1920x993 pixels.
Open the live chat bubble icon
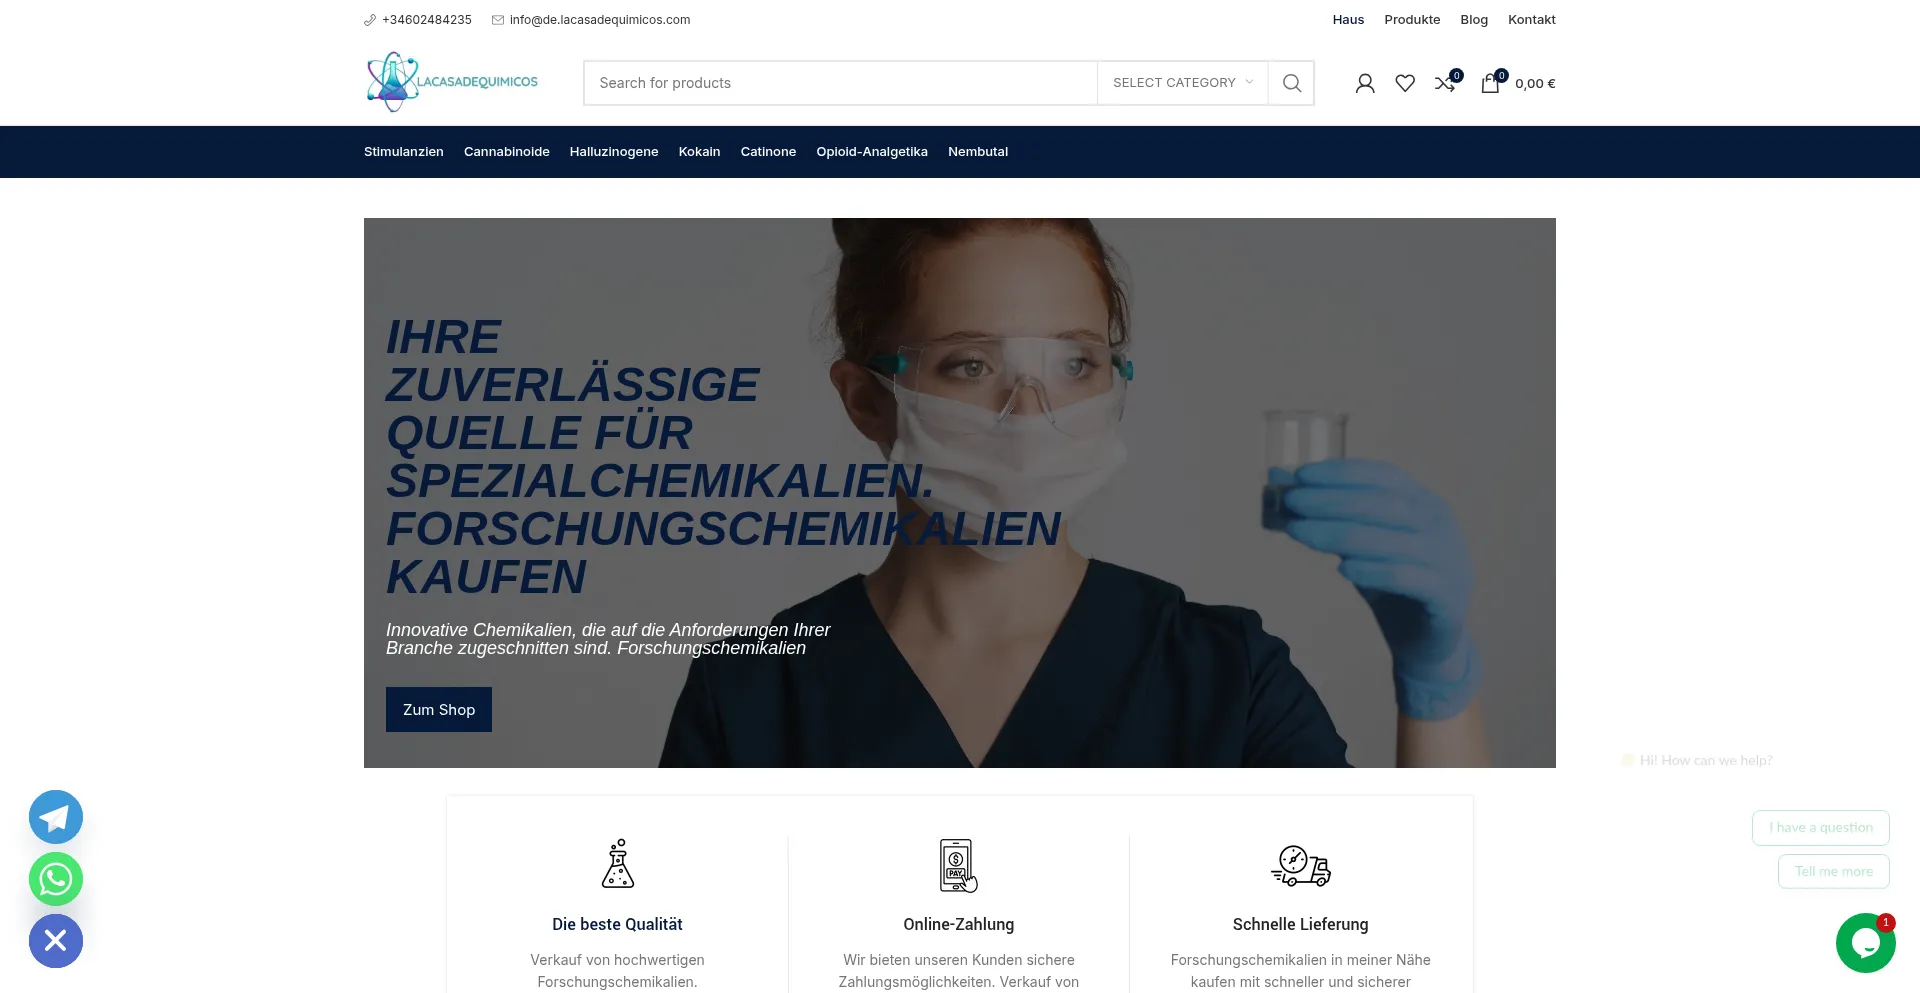pos(1866,941)
